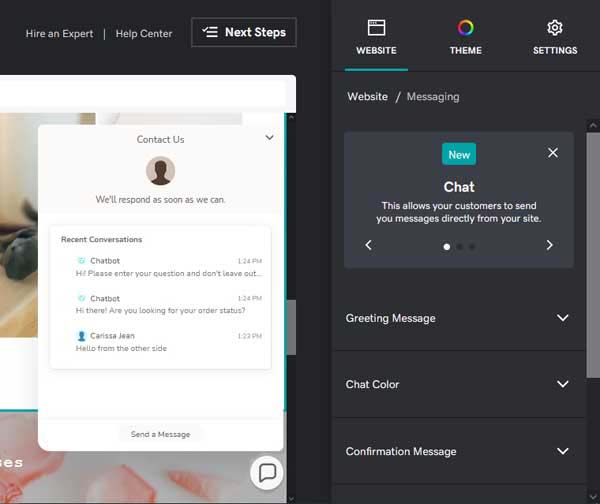Switch to the Website tab
Screen dimensions: 600x504
point(376,37)
